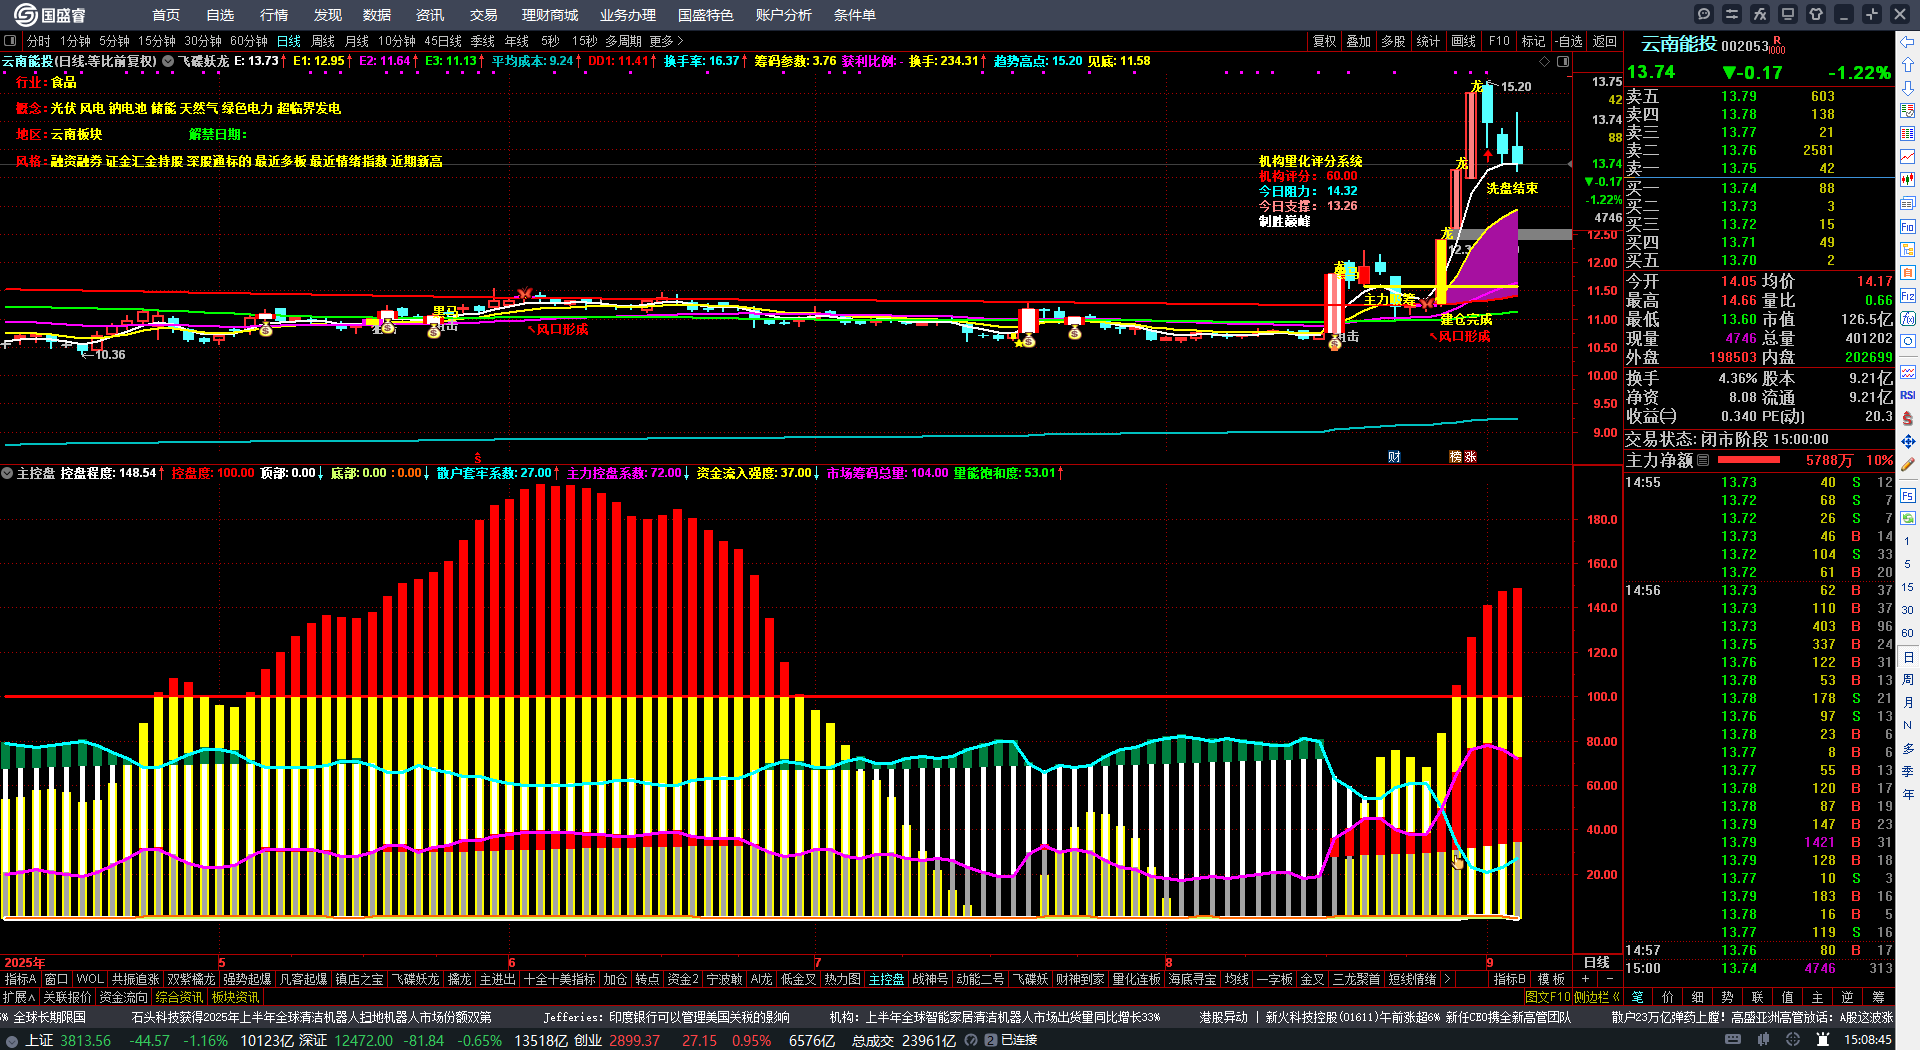Select the pencil drawing tool icon
This screenshot has width=1920, height=1050.
pos(1908,465)
